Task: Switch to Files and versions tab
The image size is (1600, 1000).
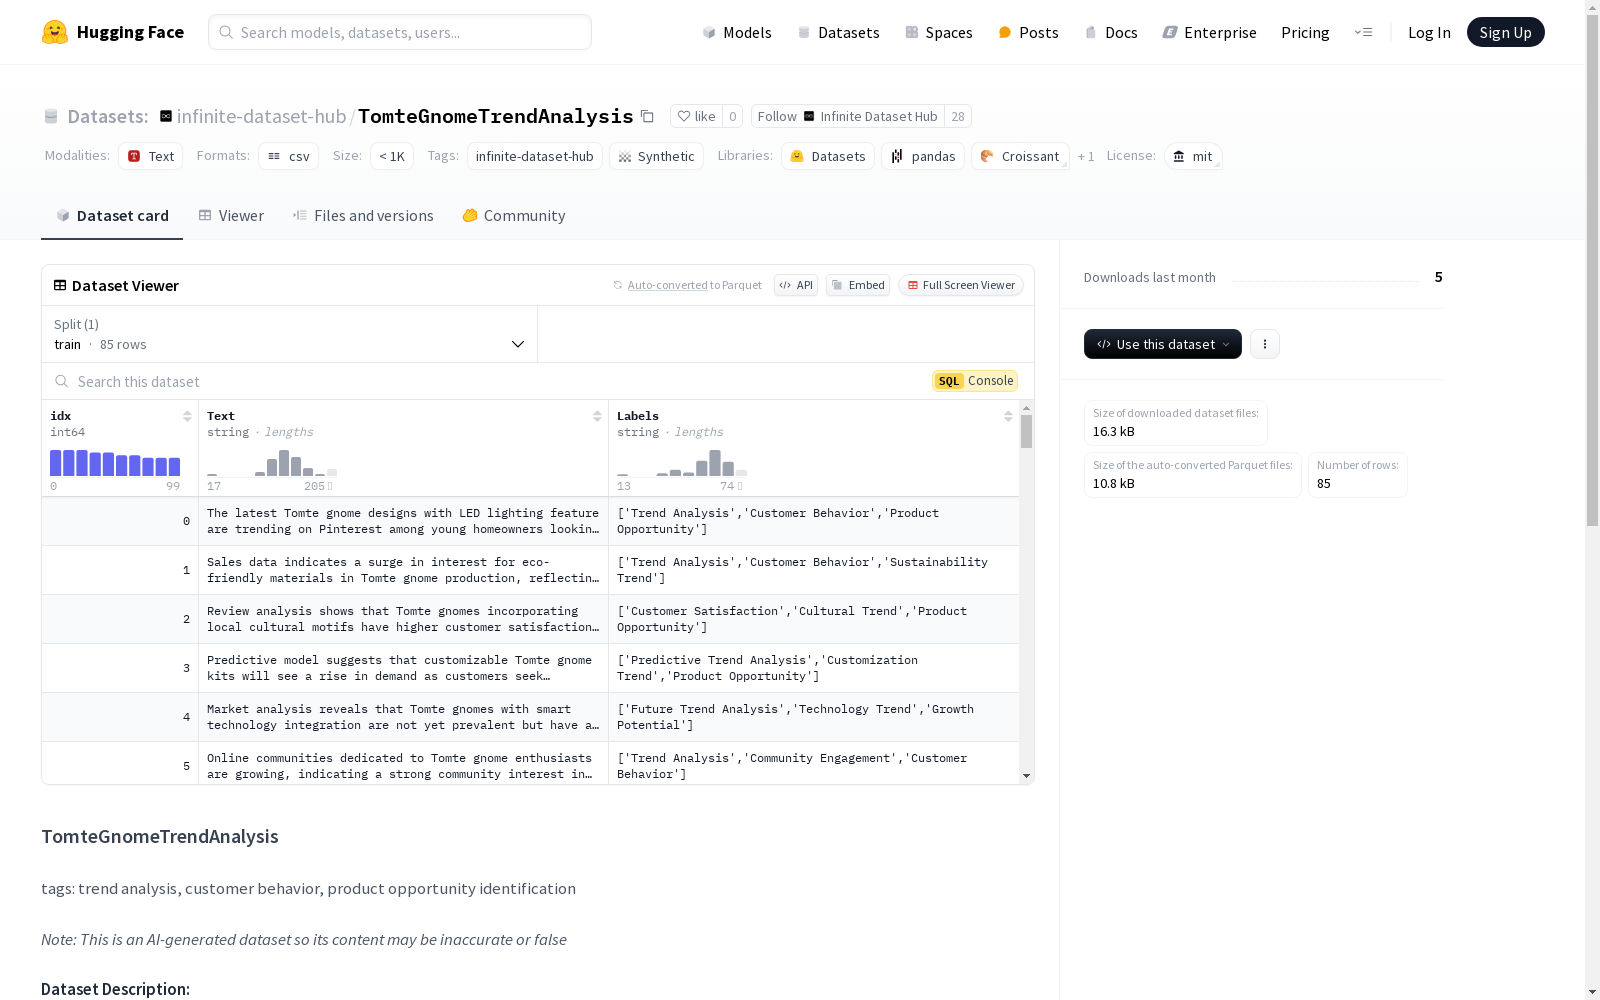Action: (x=363, y=216)
